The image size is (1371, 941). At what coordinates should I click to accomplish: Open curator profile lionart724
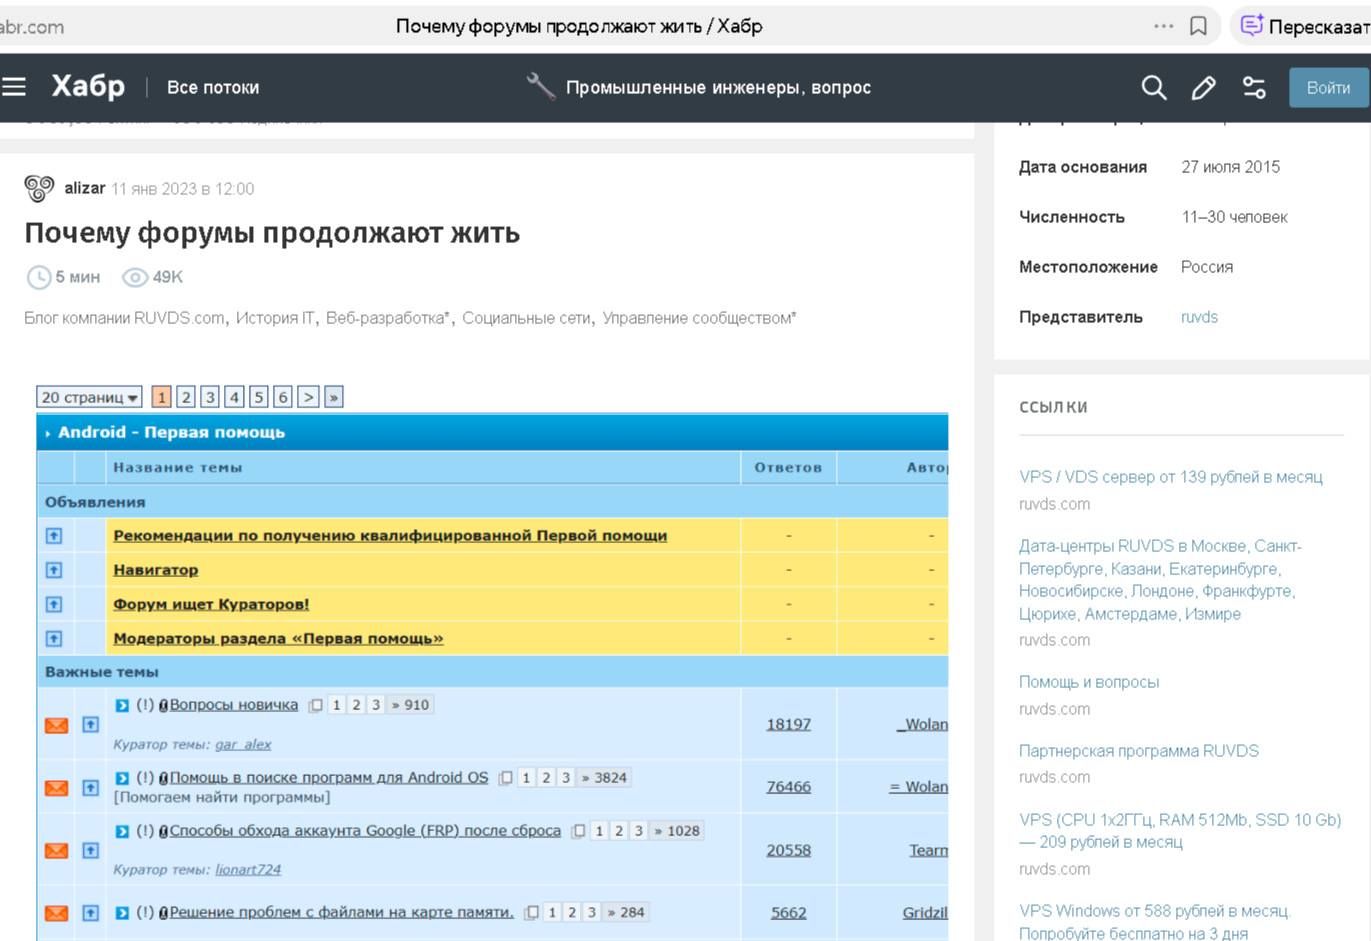[248, 869]
